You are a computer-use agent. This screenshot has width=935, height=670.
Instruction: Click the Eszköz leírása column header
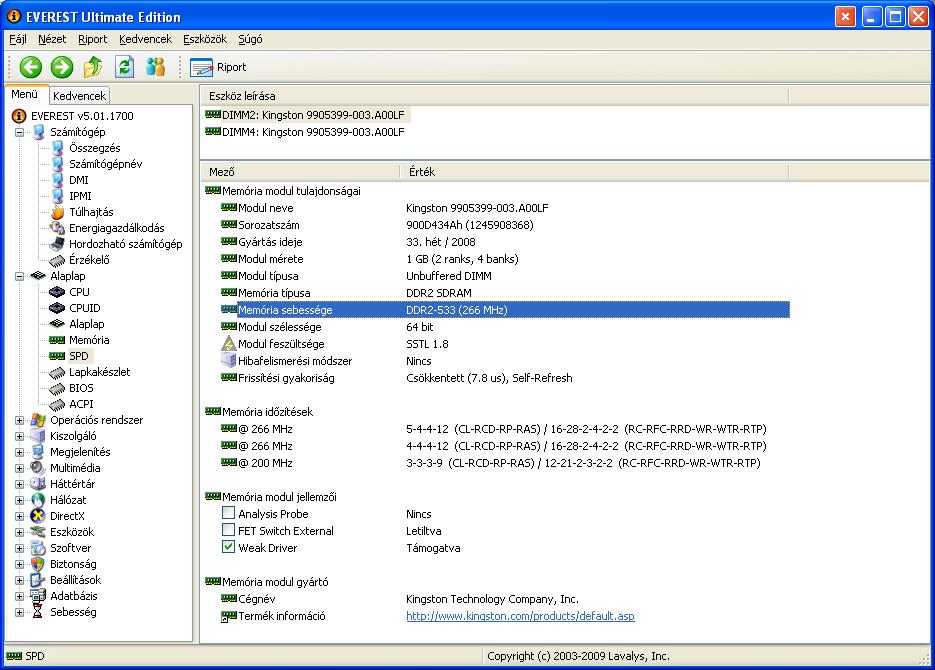495,96
